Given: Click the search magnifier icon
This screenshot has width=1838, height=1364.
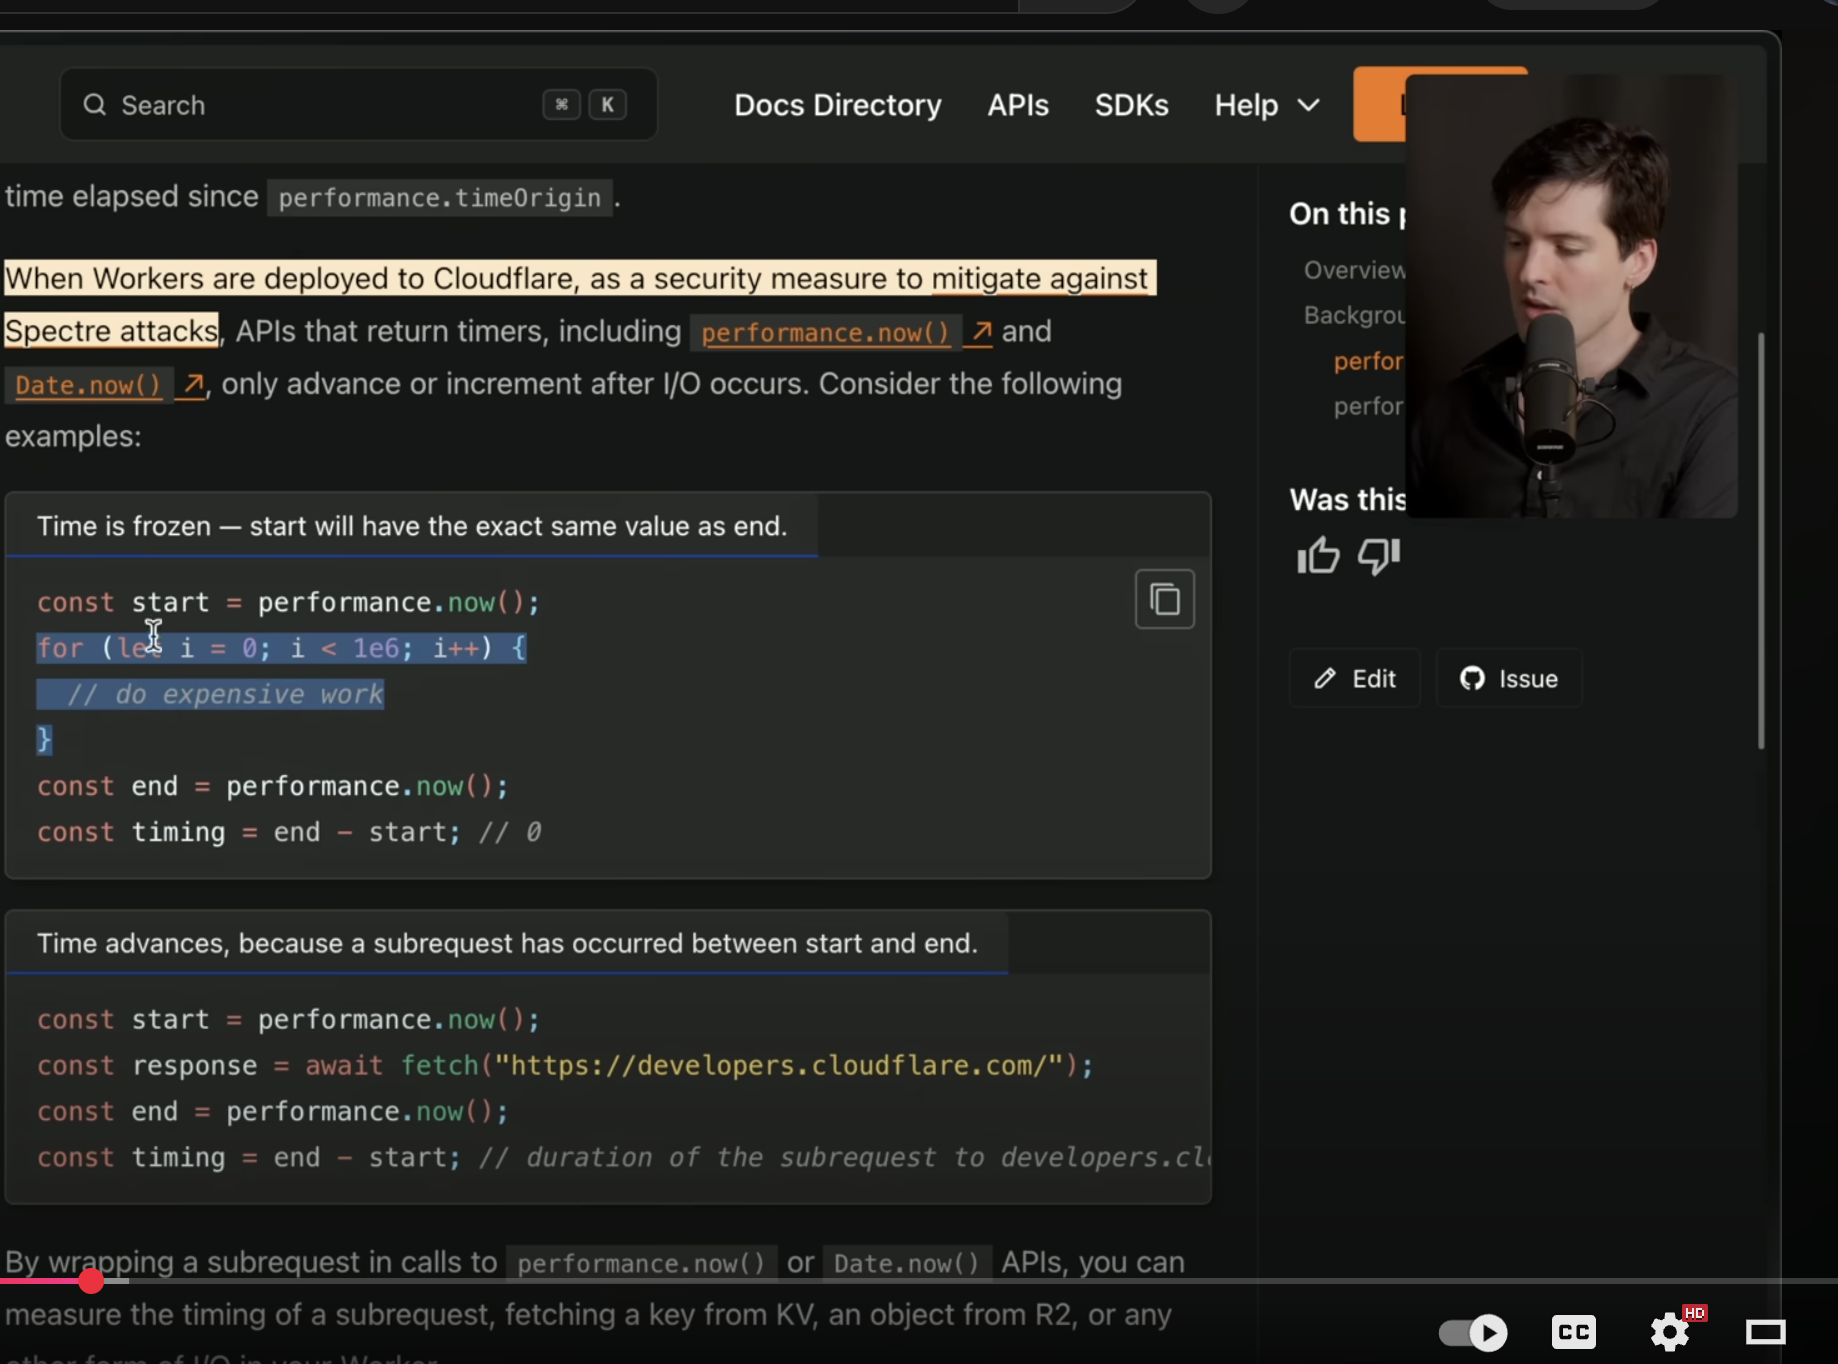Looking at the screenshot, I should point(95,105).
